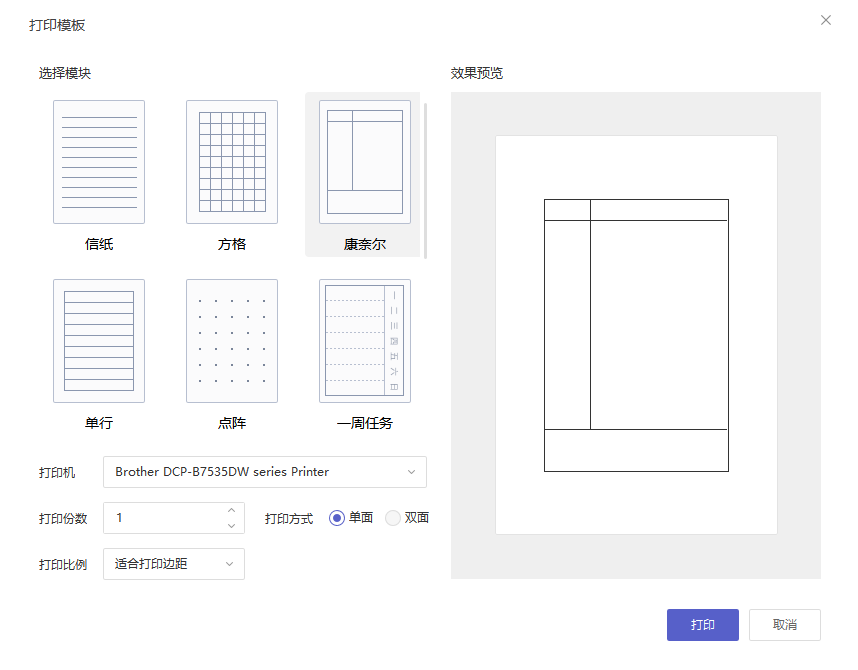Image resolution: width=858 pixels, height=670 pixels.
Task: Select the 信纸 lined paper template
Action: coord(99,162)
